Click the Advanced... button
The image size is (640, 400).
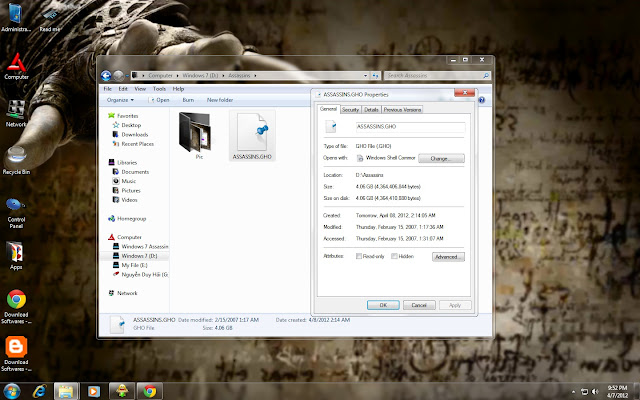448,257
